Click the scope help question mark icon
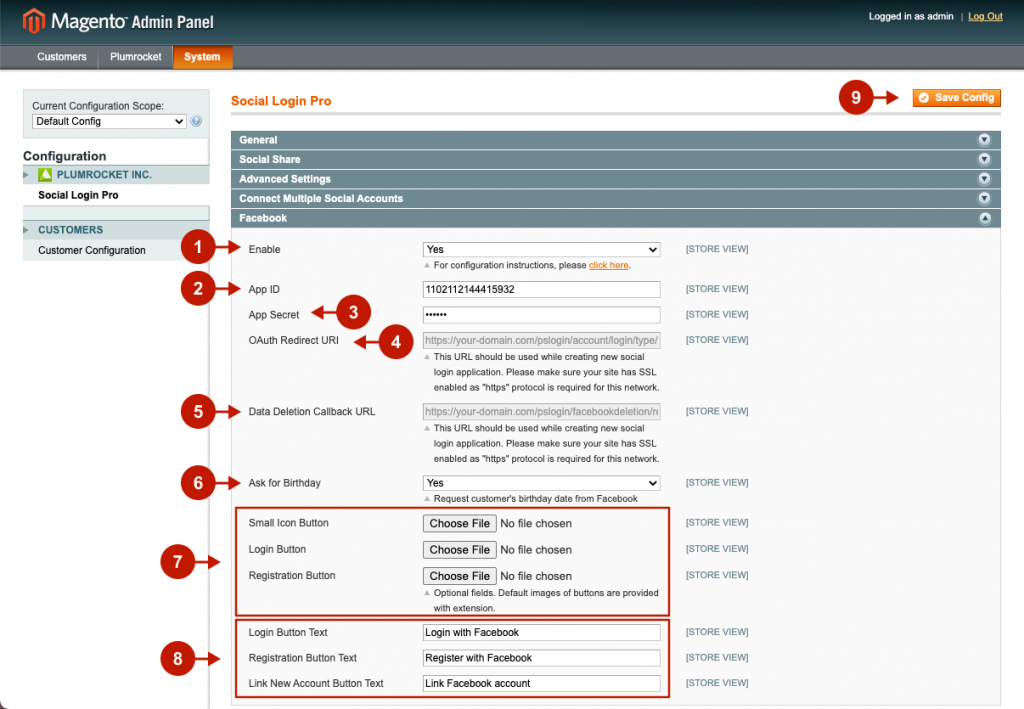The image size is (1024, 709). coord(196,122)
